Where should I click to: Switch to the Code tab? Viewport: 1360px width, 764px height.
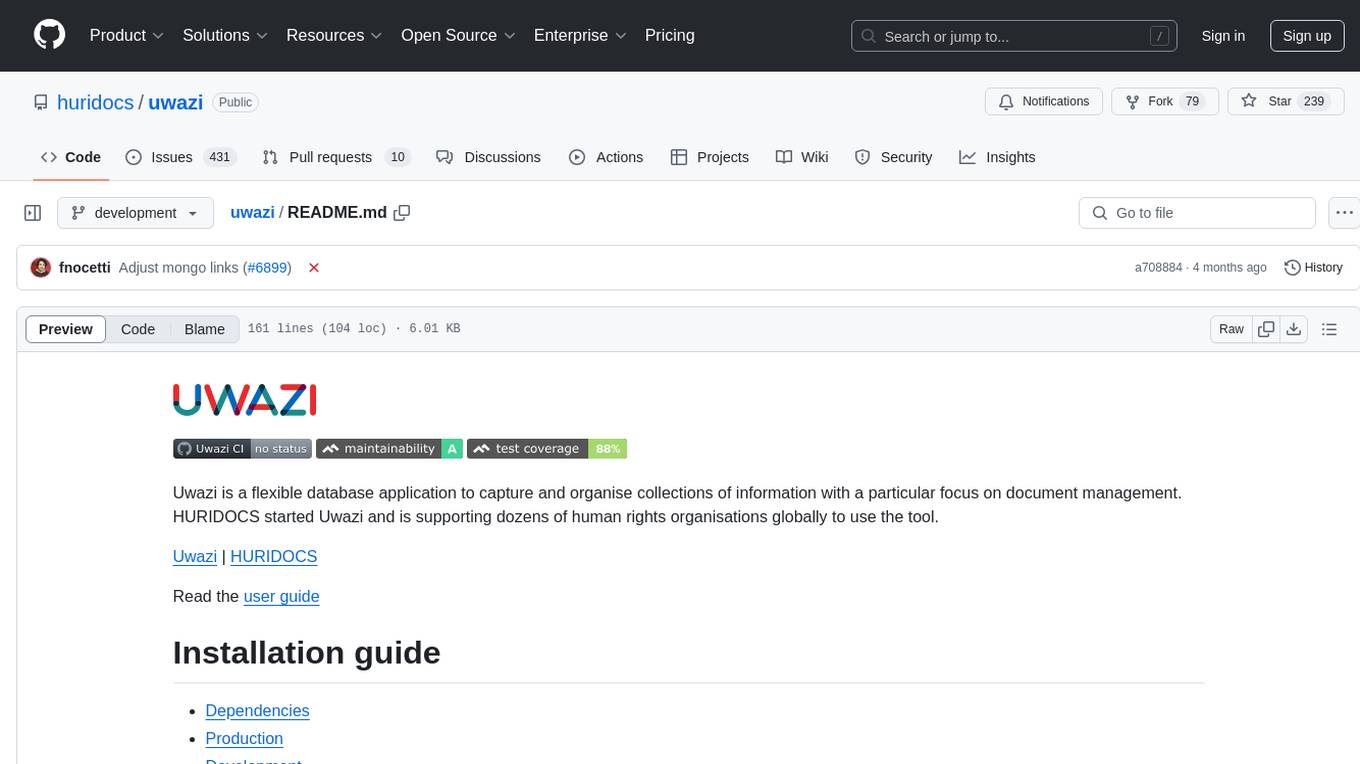tap(71, 157)
